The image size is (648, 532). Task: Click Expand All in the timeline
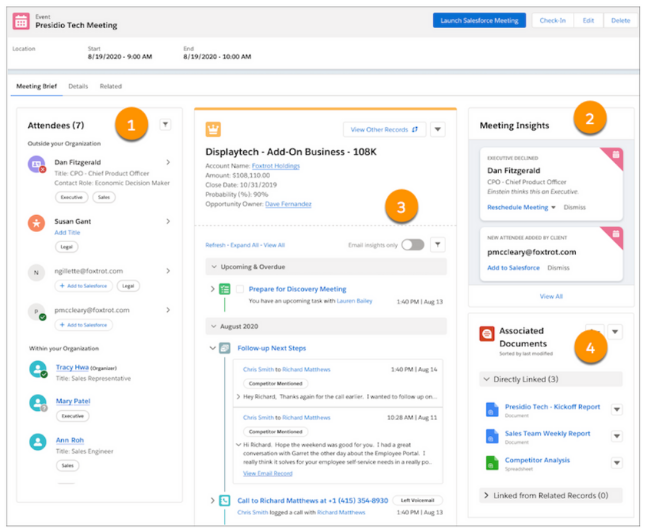(245, 245)
